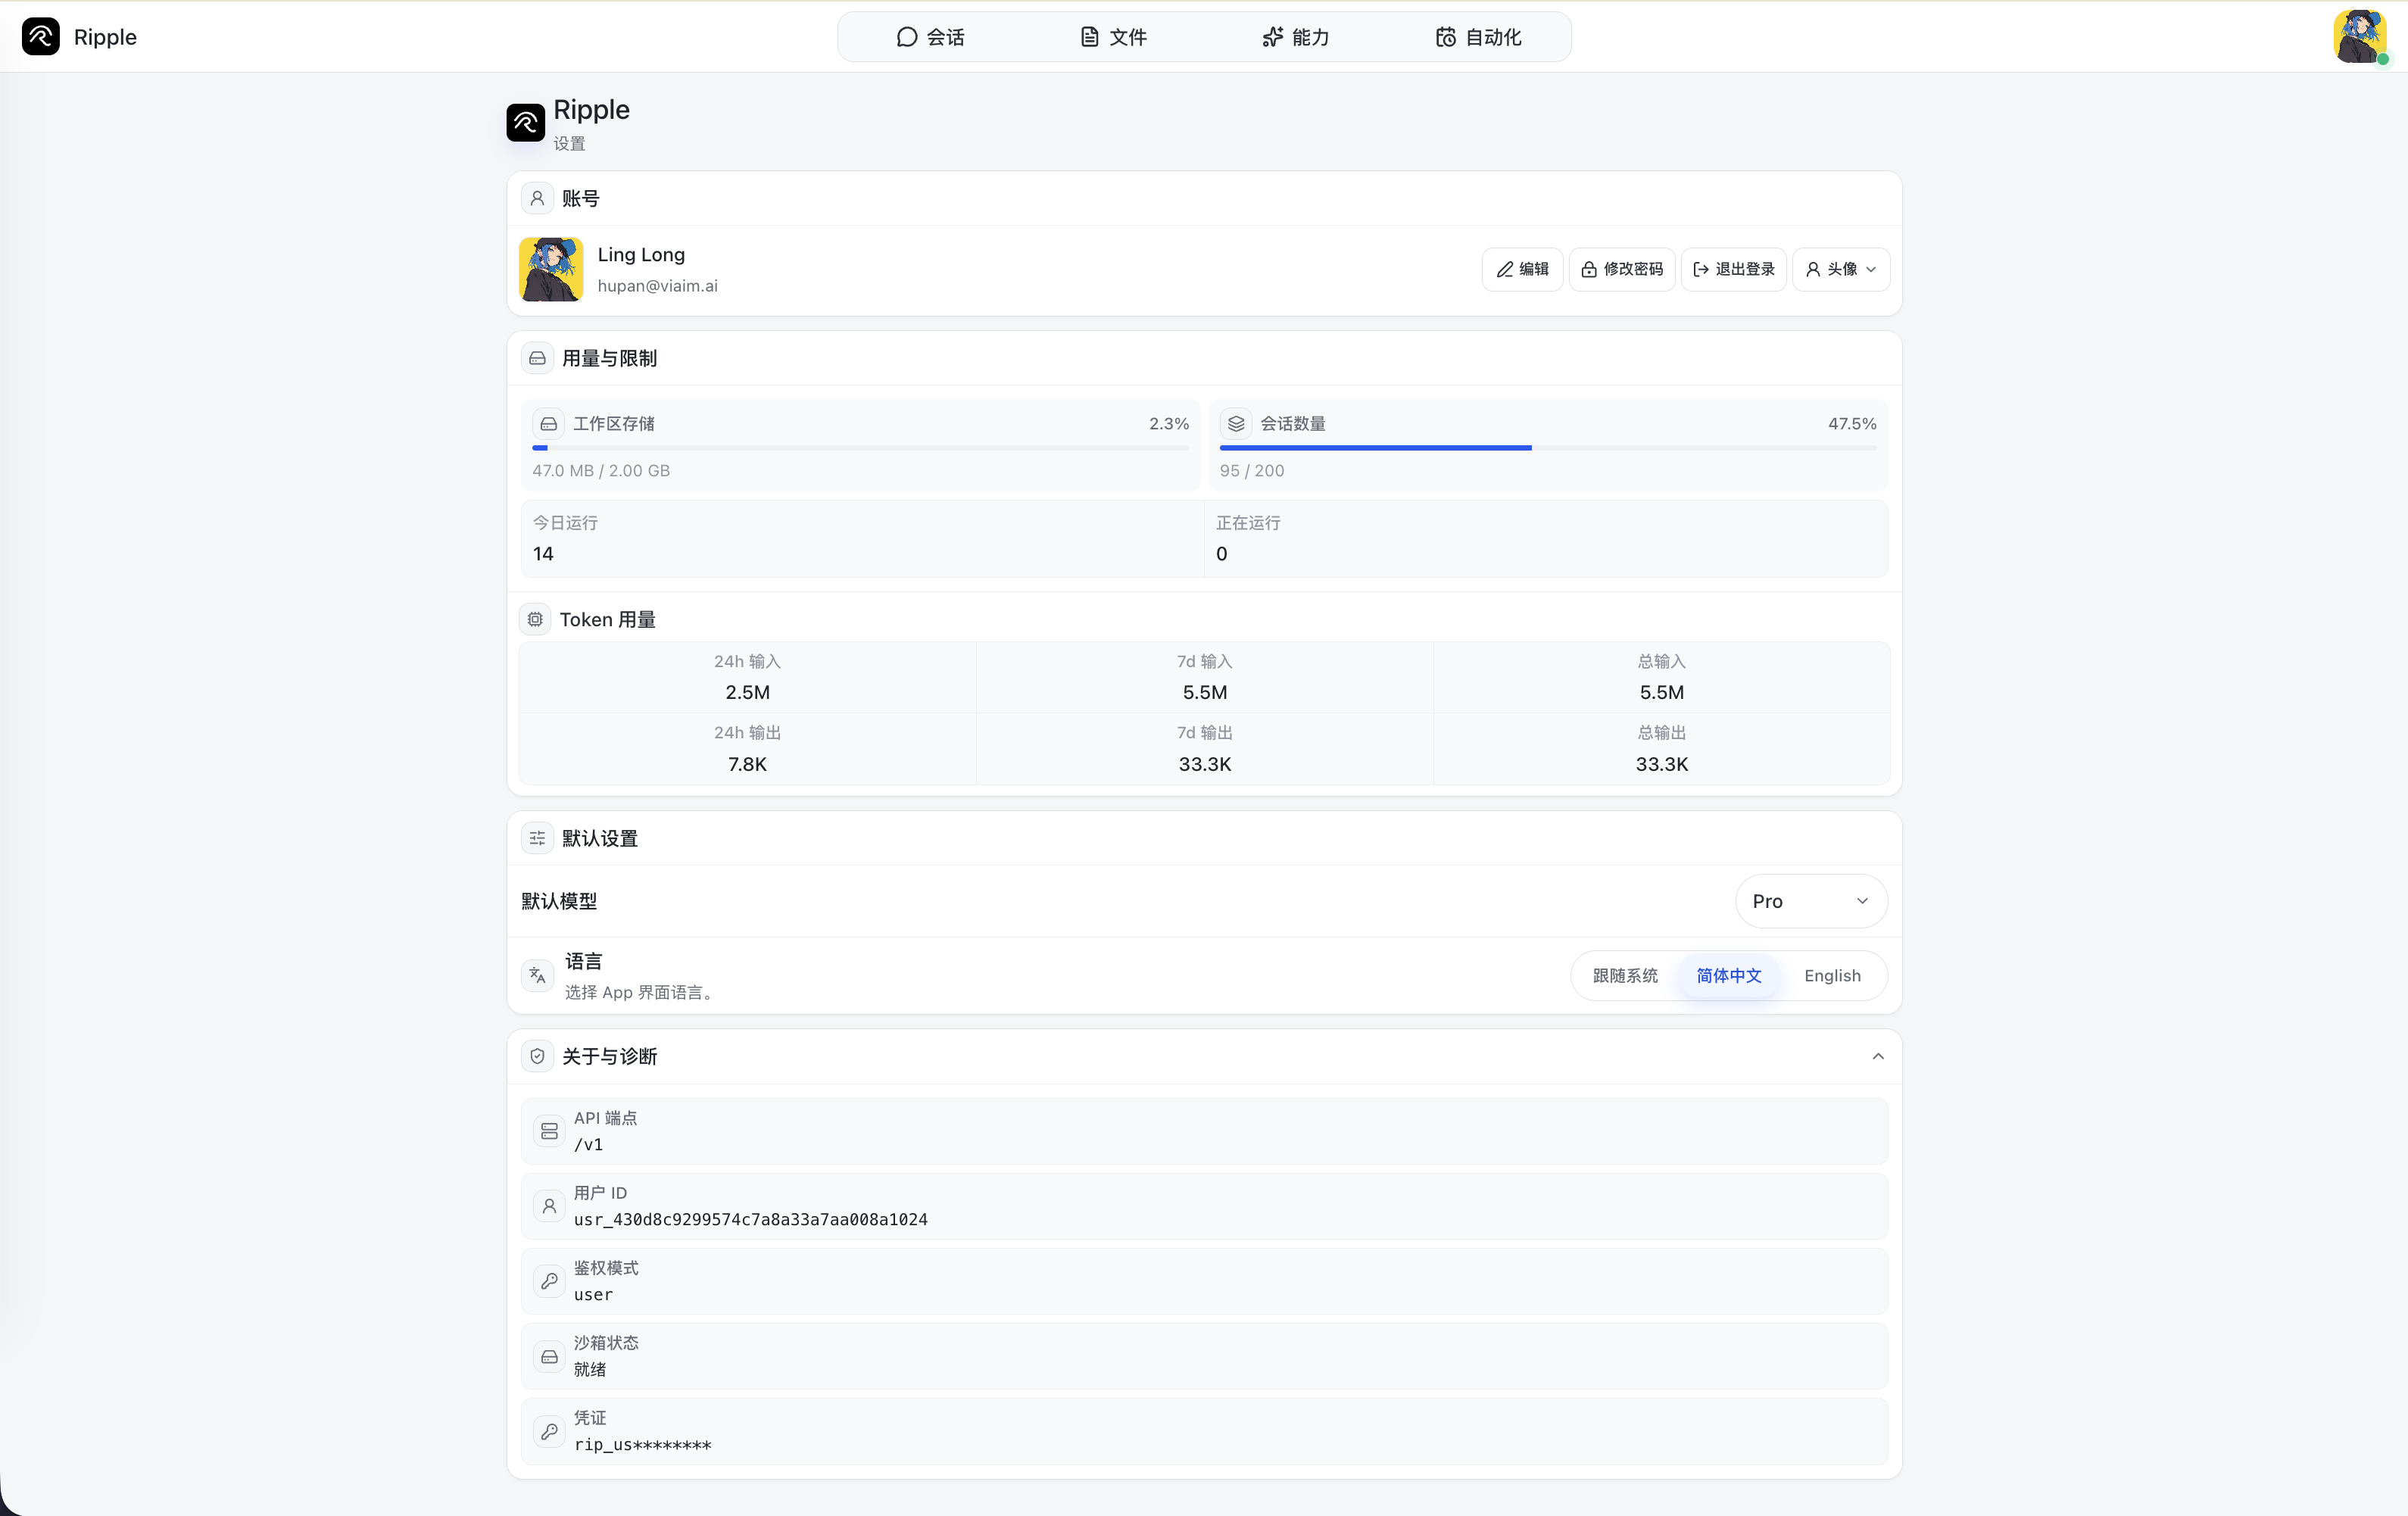Viewport: 2408px width, 1516px height.
Task: Collapse the 关于与诊断 section chevron
Action: tap(1878, 1056)
